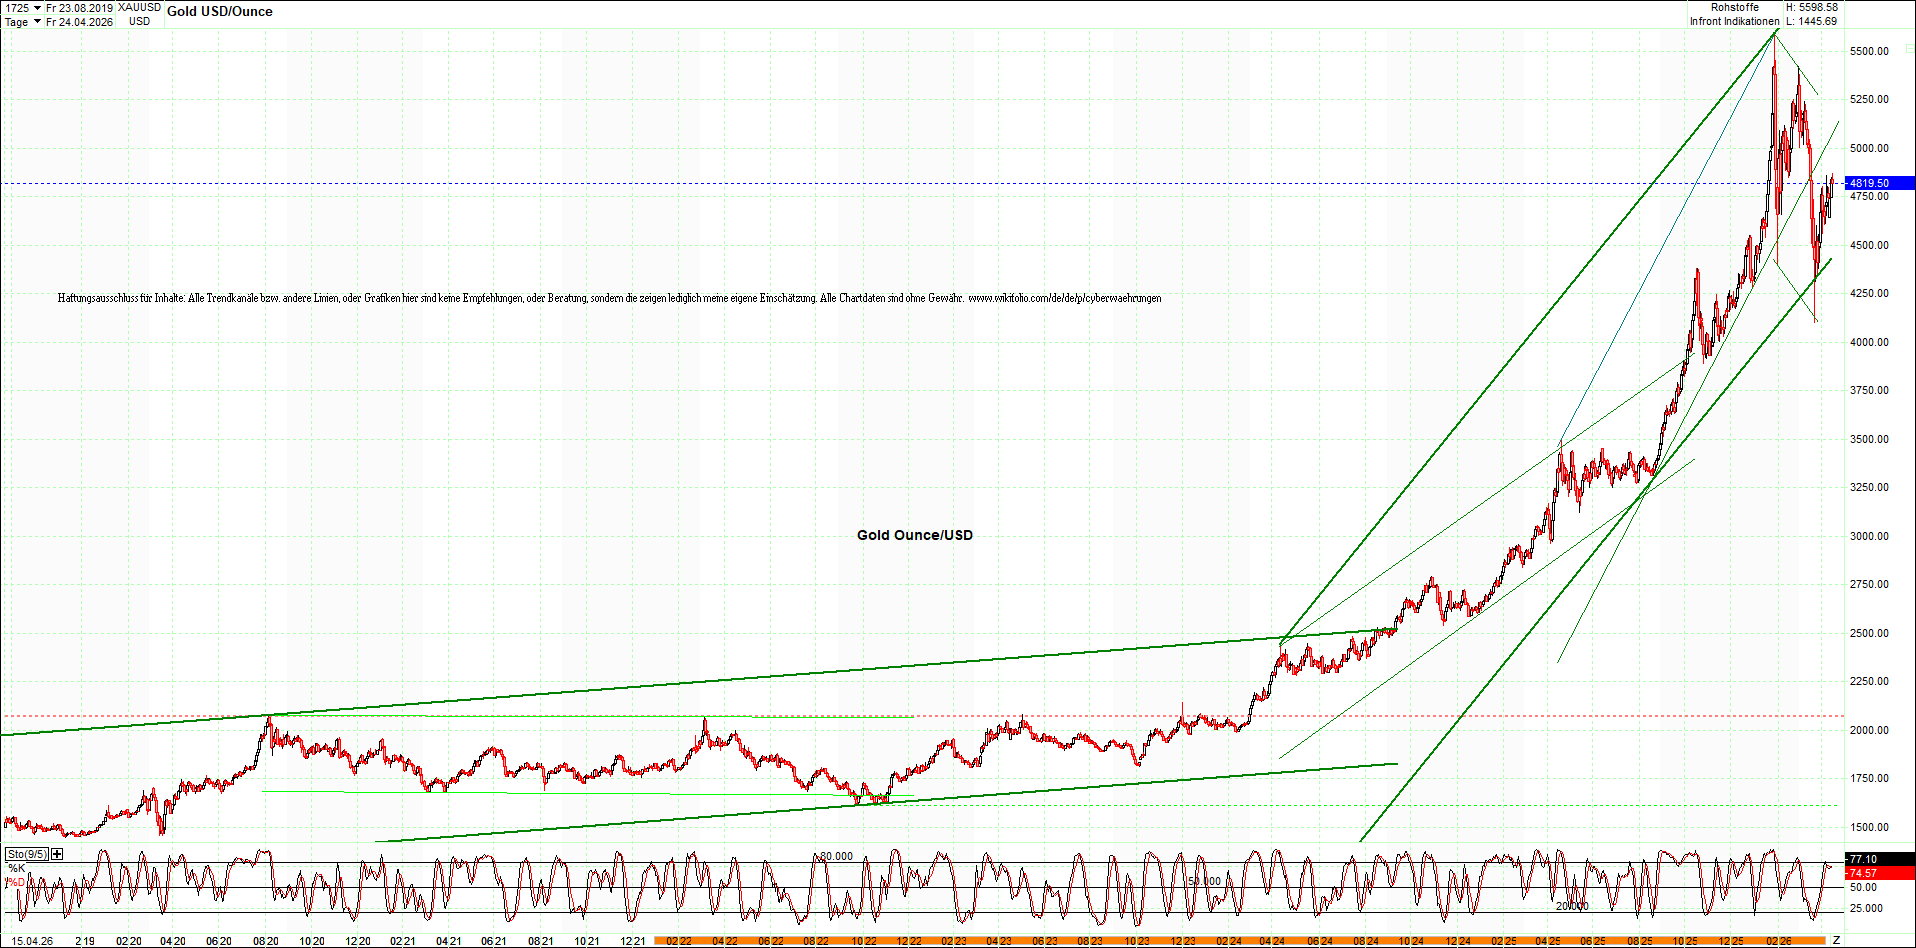Click the start date Fr 23.08.2019
The image size is (1916, 948).
click(x=79, y=8)
